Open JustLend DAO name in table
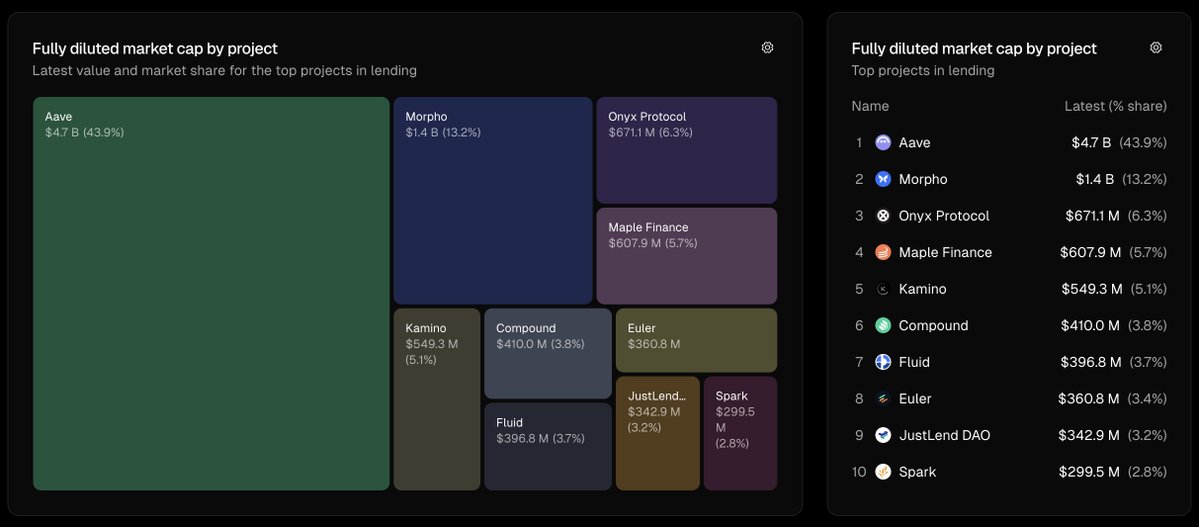 [x=944, y=435]
